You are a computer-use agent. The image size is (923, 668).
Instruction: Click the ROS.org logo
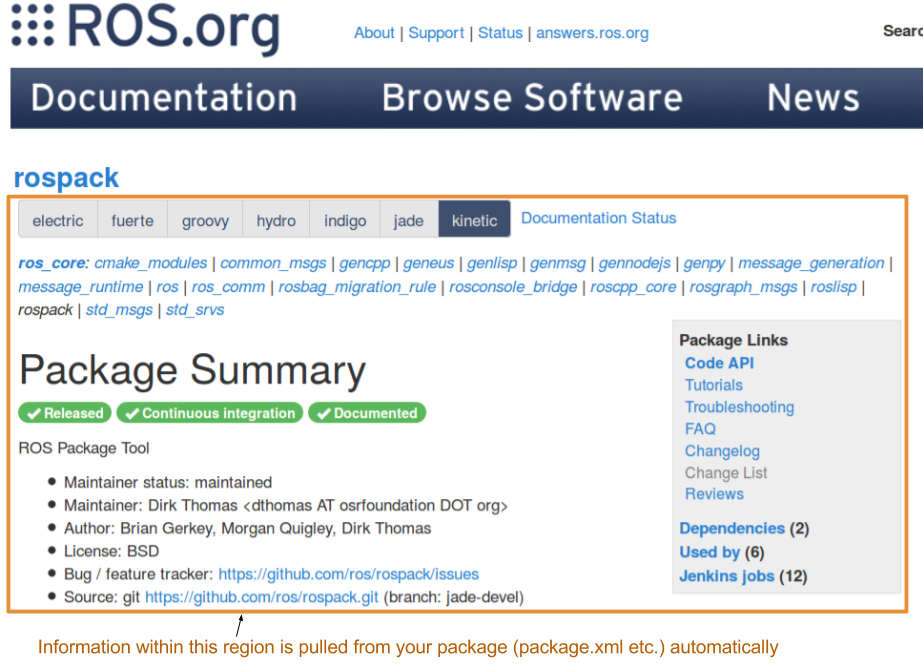tap(146, 29)
